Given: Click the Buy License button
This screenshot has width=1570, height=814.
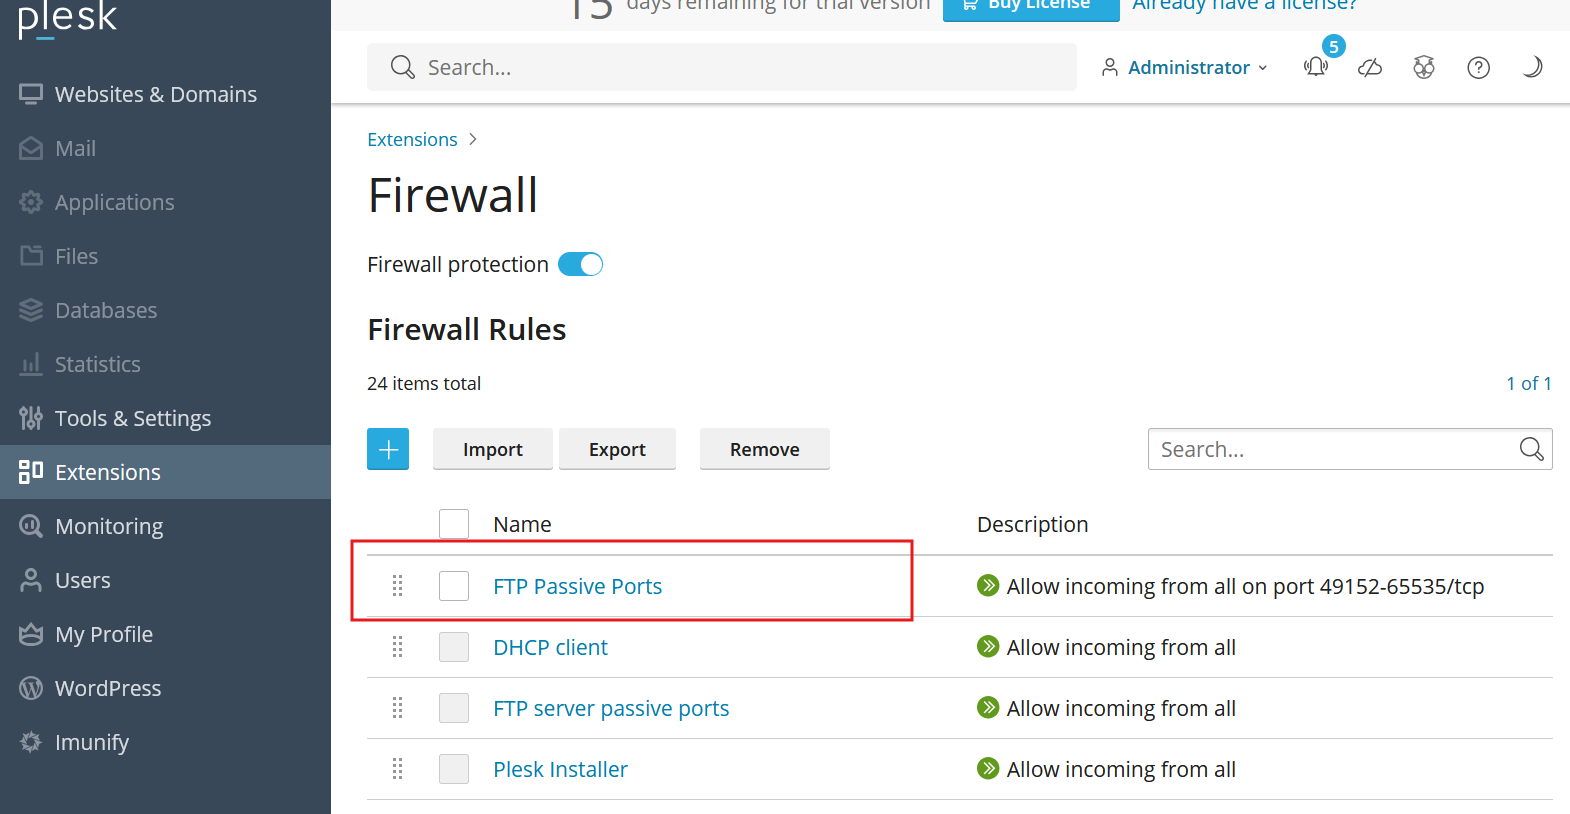Looking at the screenshot, I should [1031, 8].
